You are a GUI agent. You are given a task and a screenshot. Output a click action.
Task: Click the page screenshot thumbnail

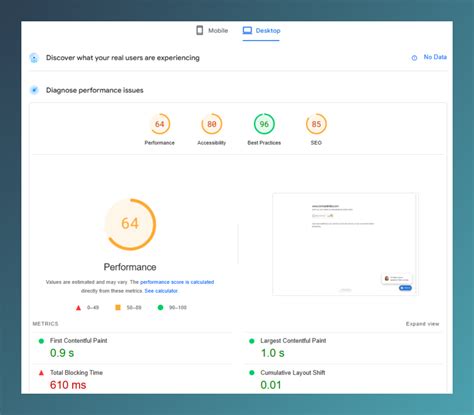click(x=345, y=244)
